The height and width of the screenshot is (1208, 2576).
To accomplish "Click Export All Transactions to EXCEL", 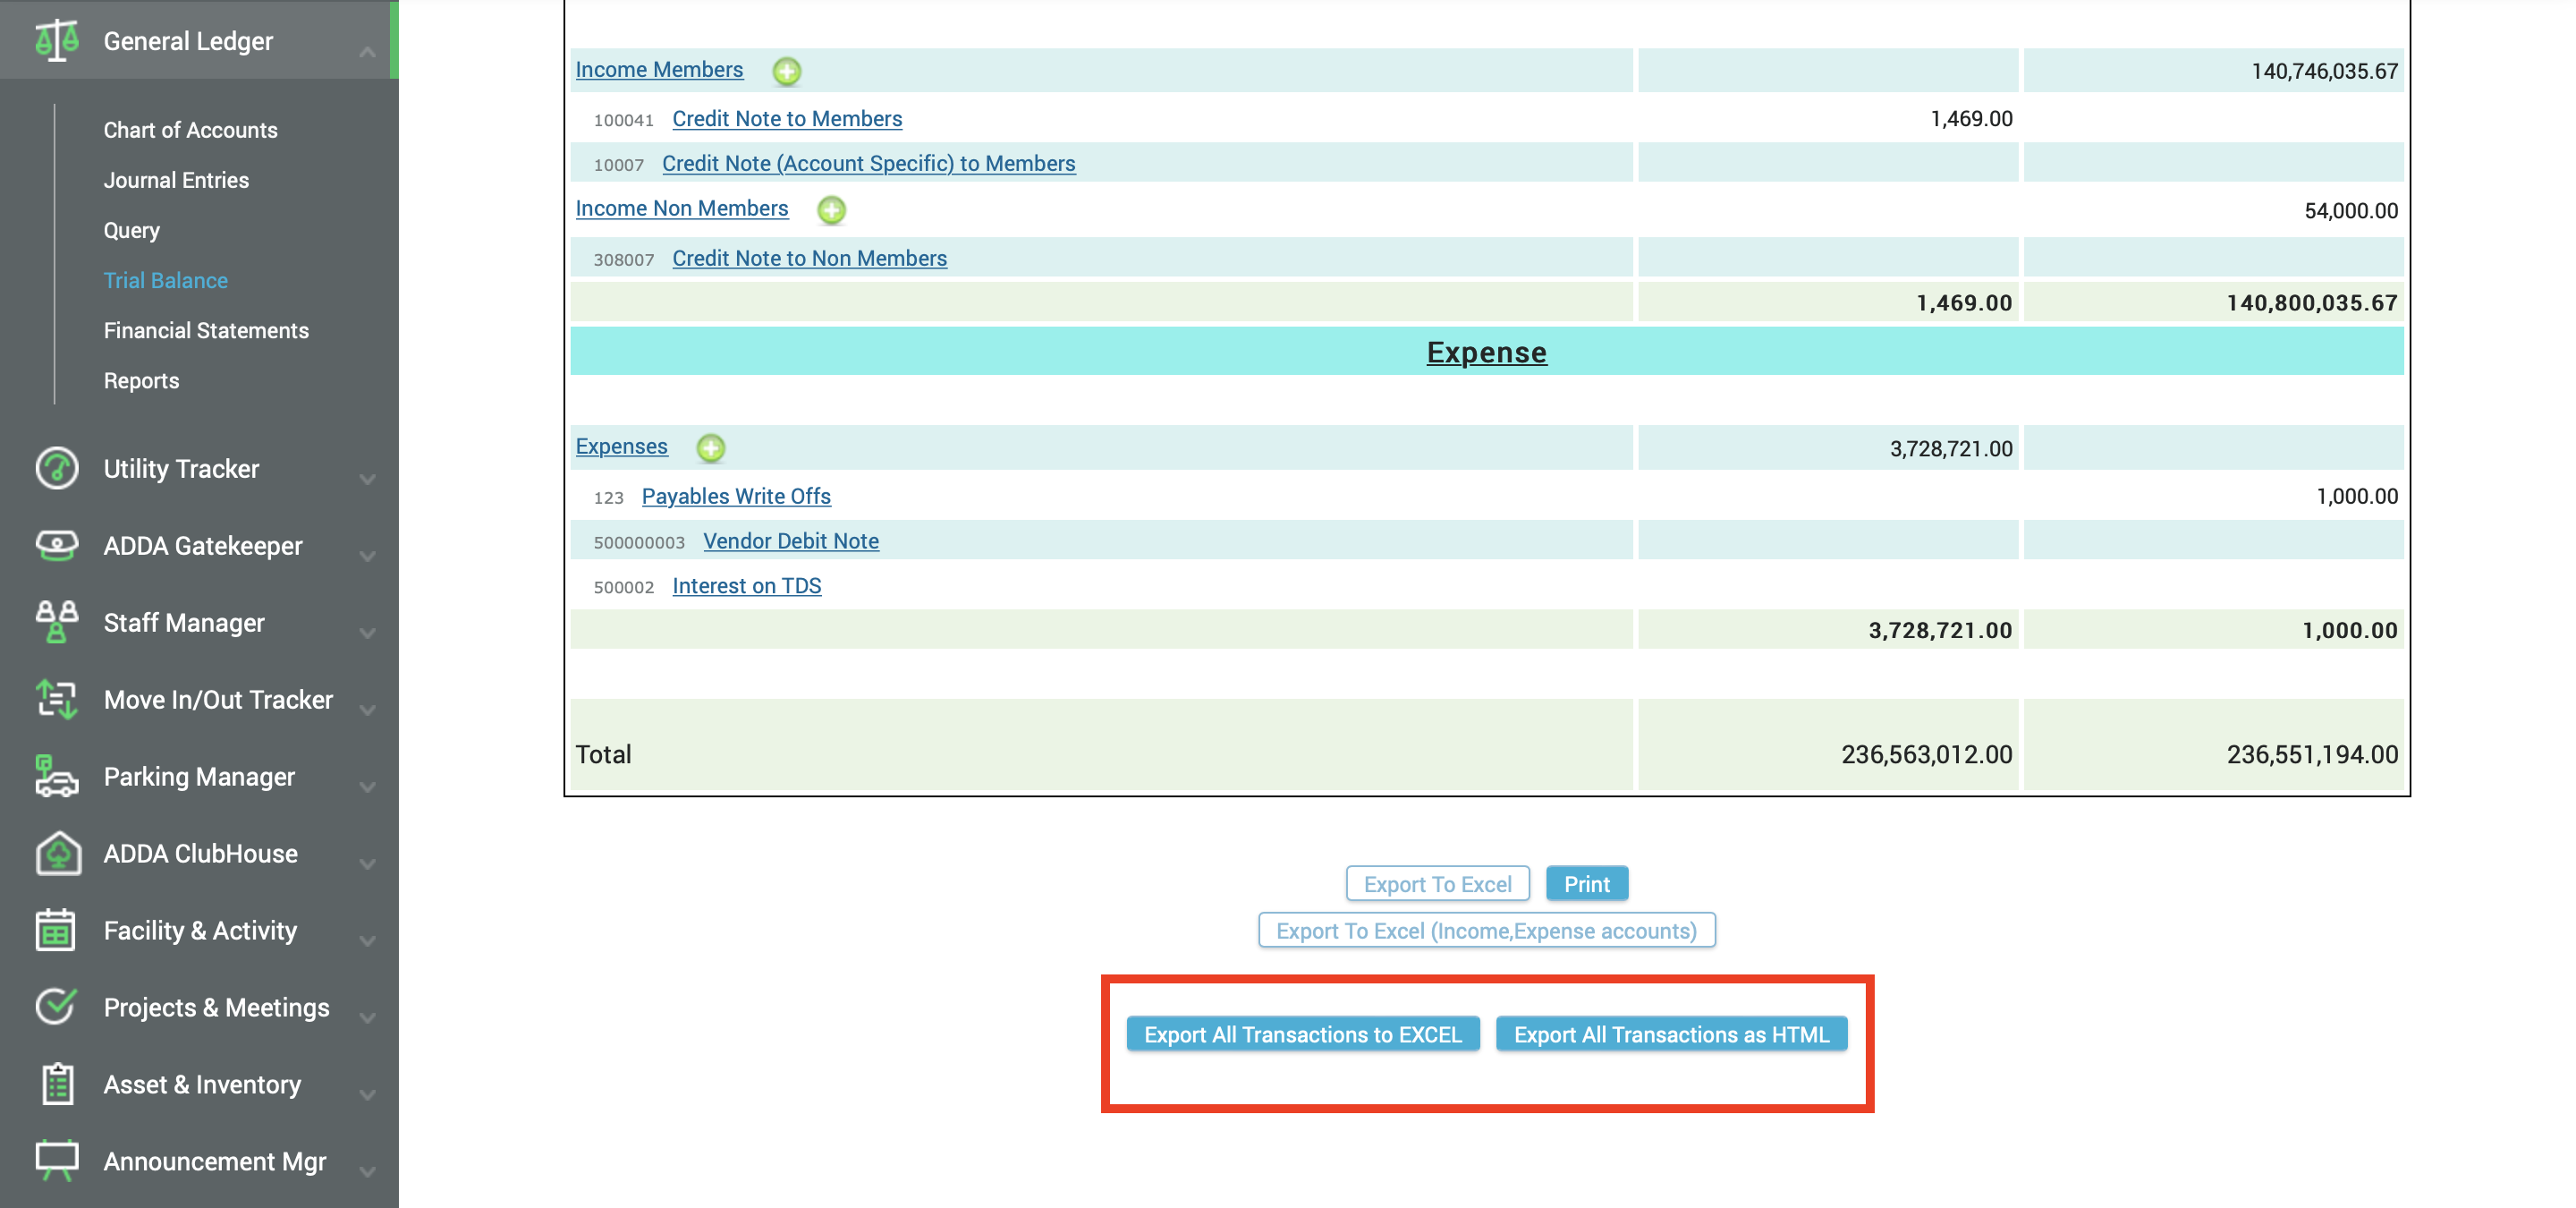I will (1303, 1034).
